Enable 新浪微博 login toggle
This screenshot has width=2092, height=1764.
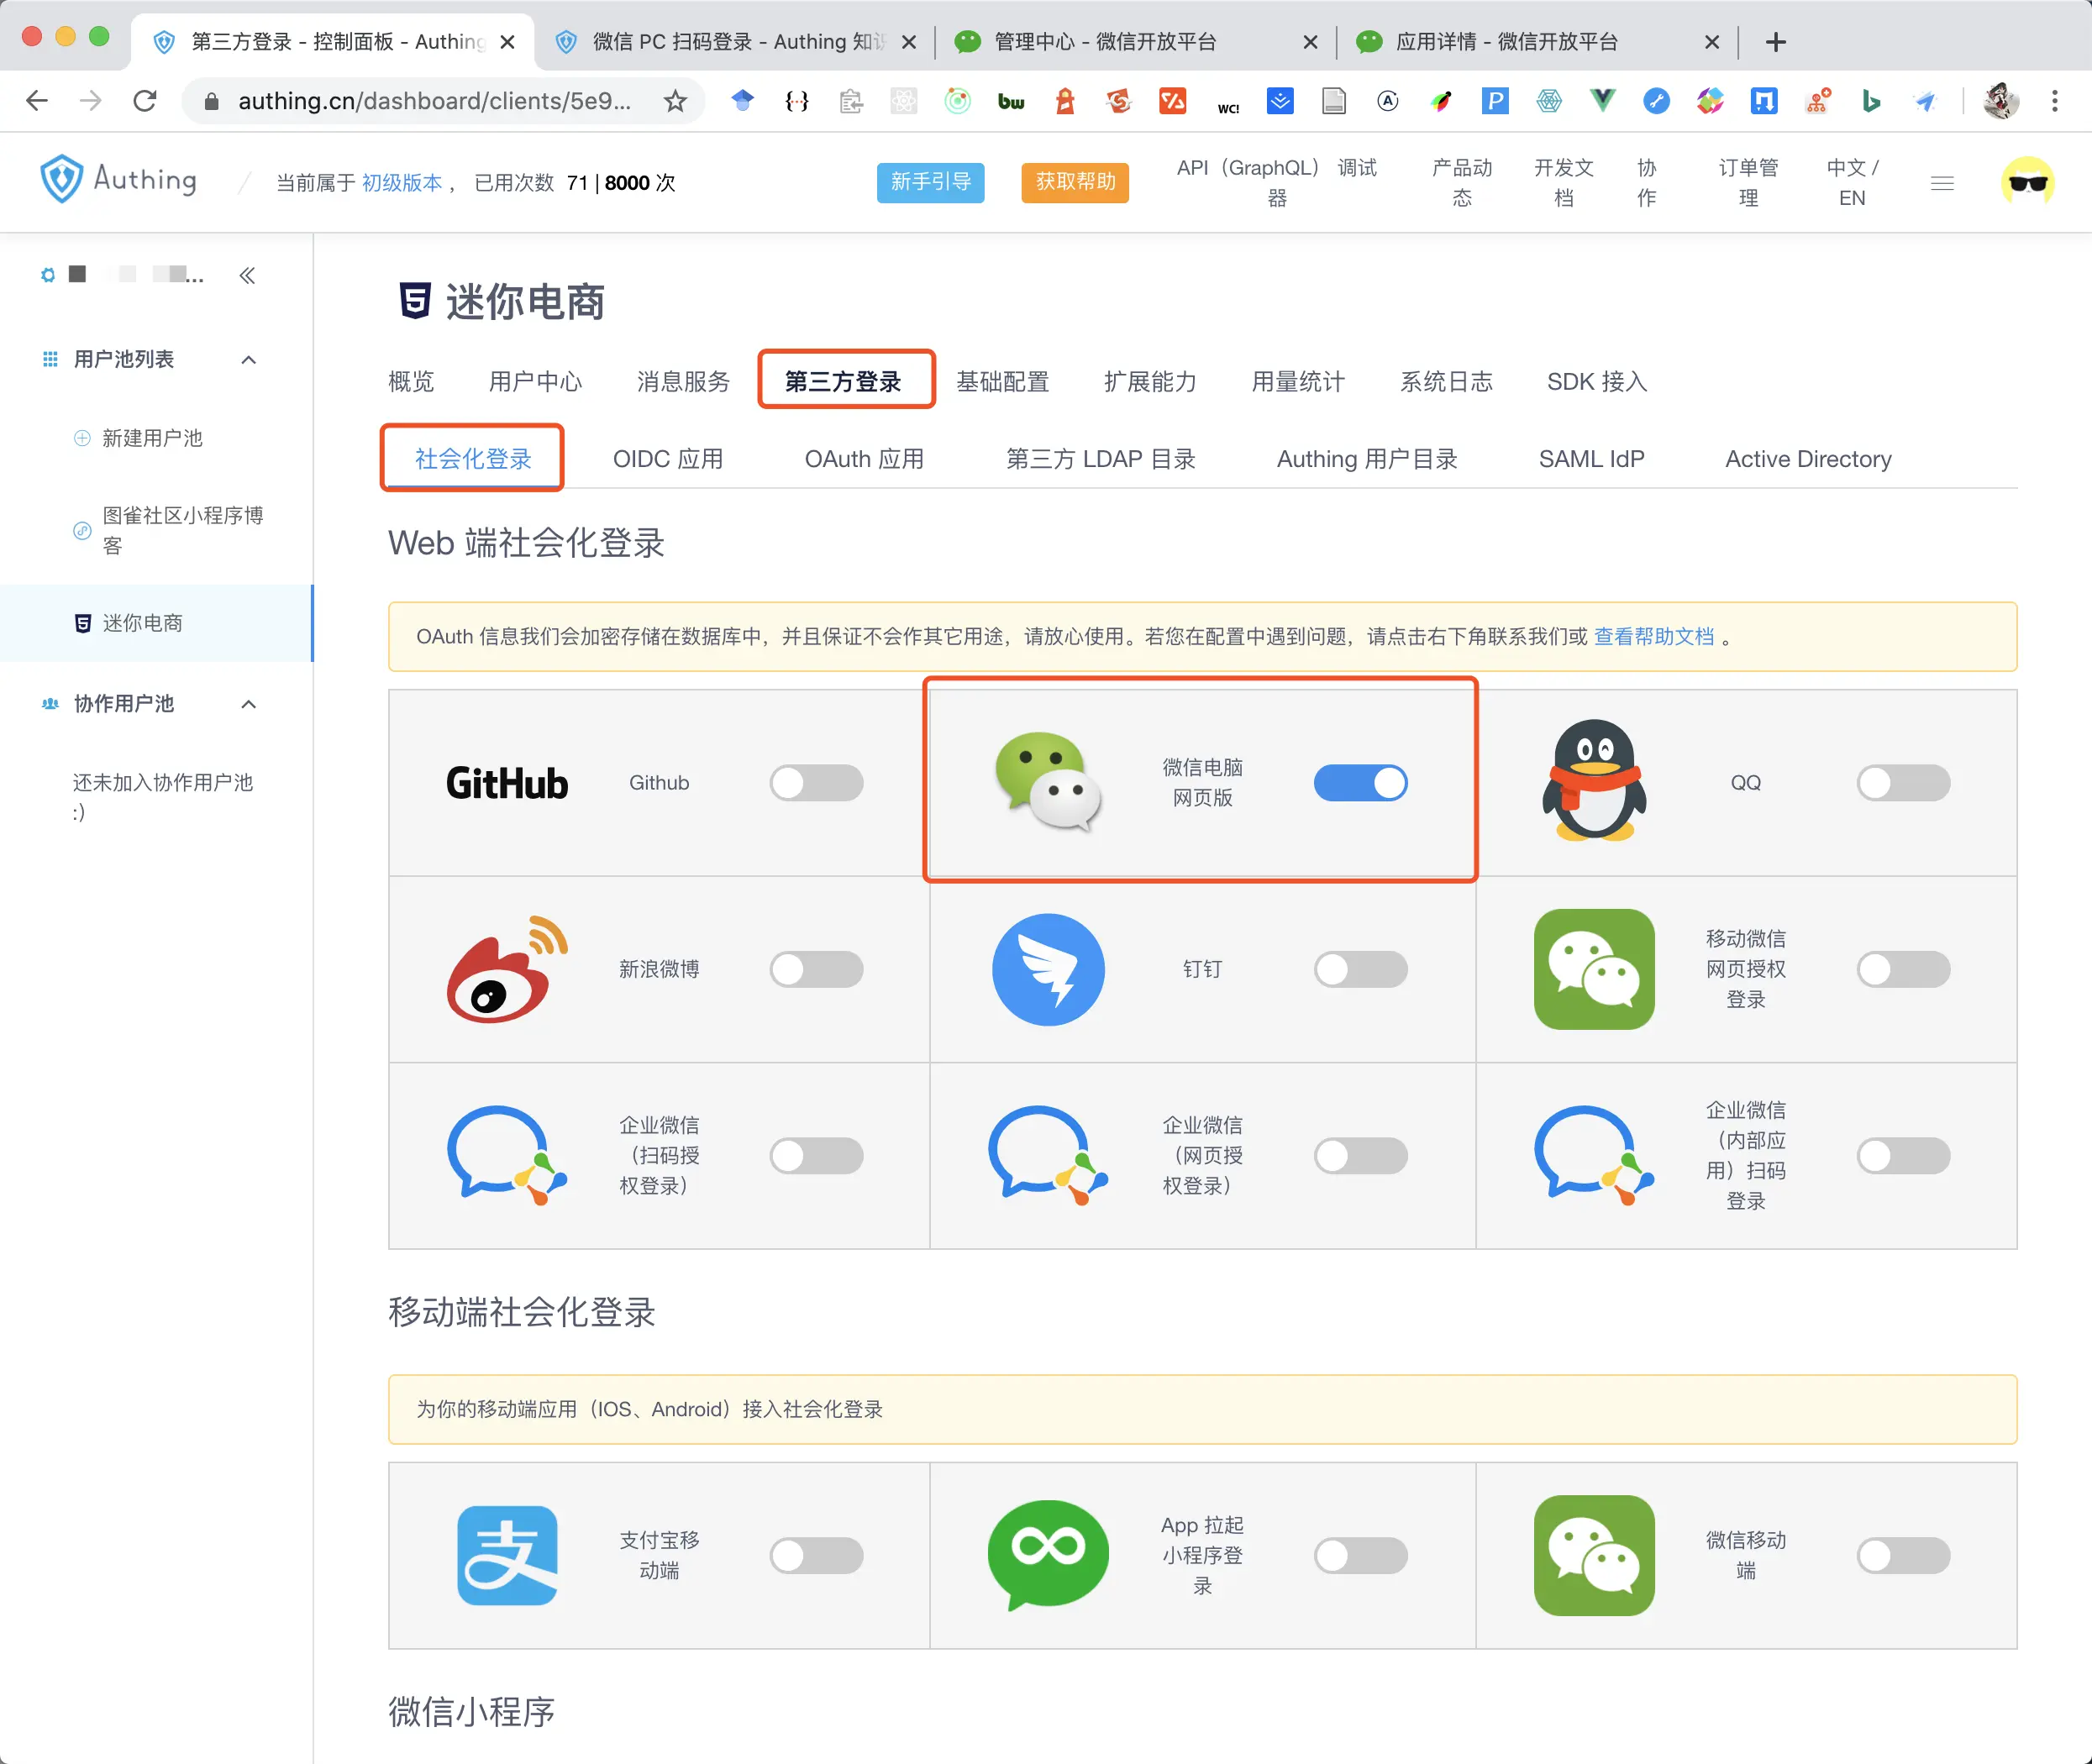tap(816, 969)
